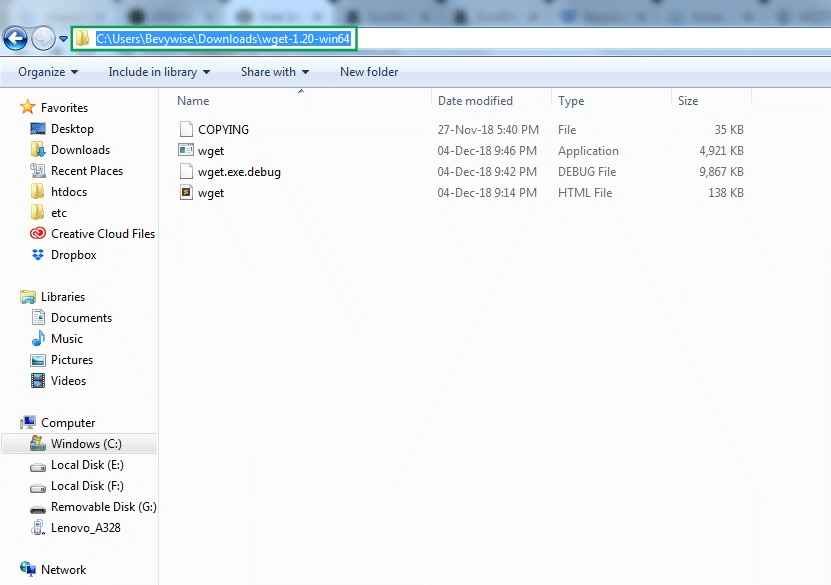
Task: Open the Lenovo_A328 device icon
Action: click(38, 527)
